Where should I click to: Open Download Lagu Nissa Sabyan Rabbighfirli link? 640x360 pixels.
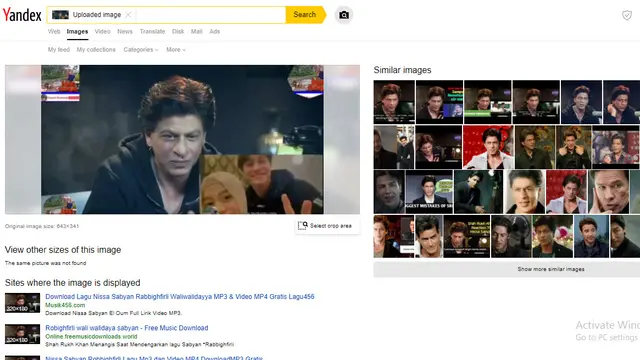(180, 297)
